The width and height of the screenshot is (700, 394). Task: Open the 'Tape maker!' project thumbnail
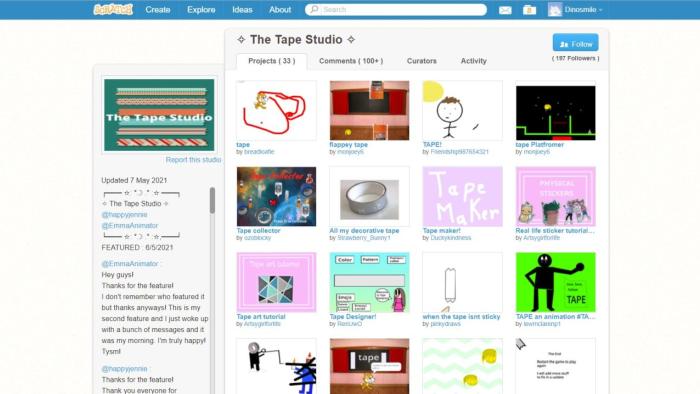[462, 196]
